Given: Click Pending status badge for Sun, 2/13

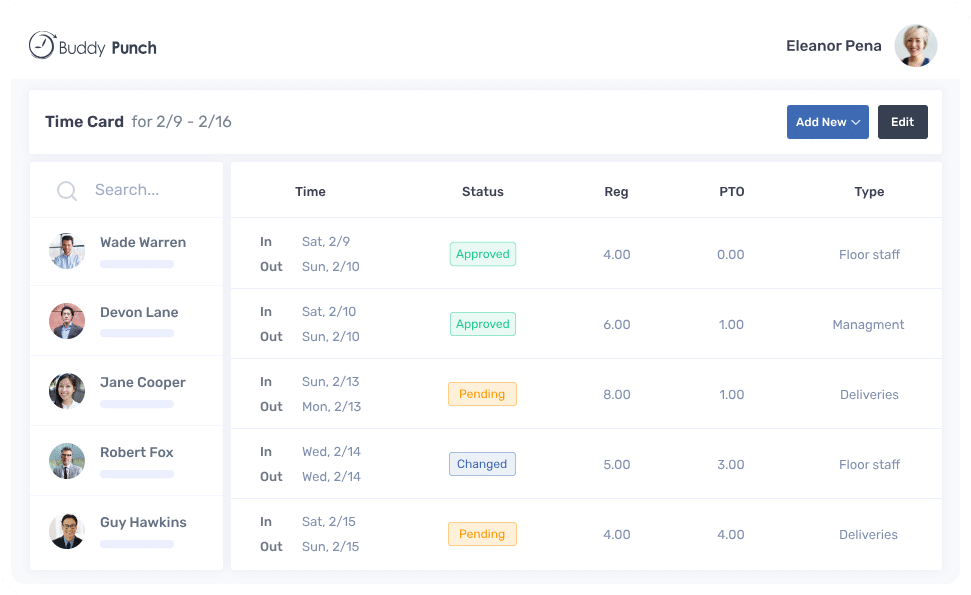Looking at the screenshot, I should 482,394.
